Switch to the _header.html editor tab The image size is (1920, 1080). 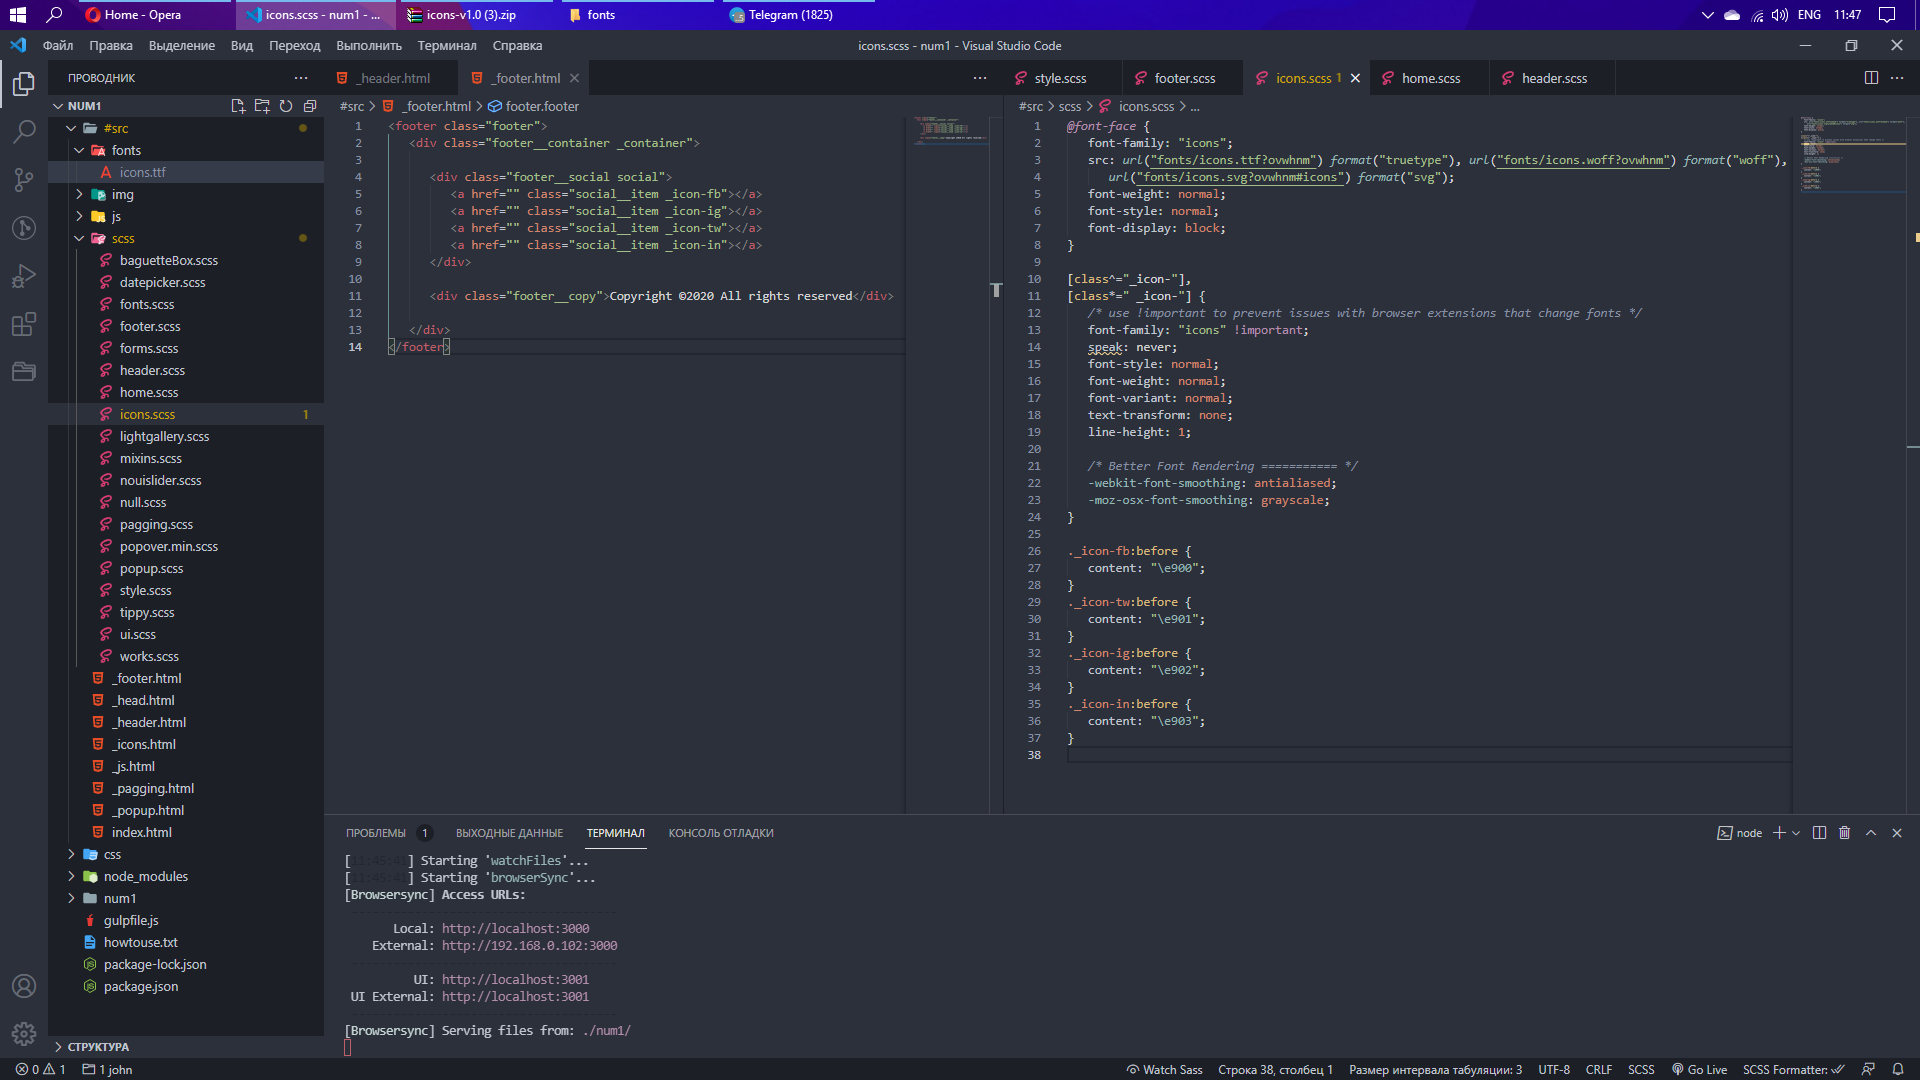(392, 78)
